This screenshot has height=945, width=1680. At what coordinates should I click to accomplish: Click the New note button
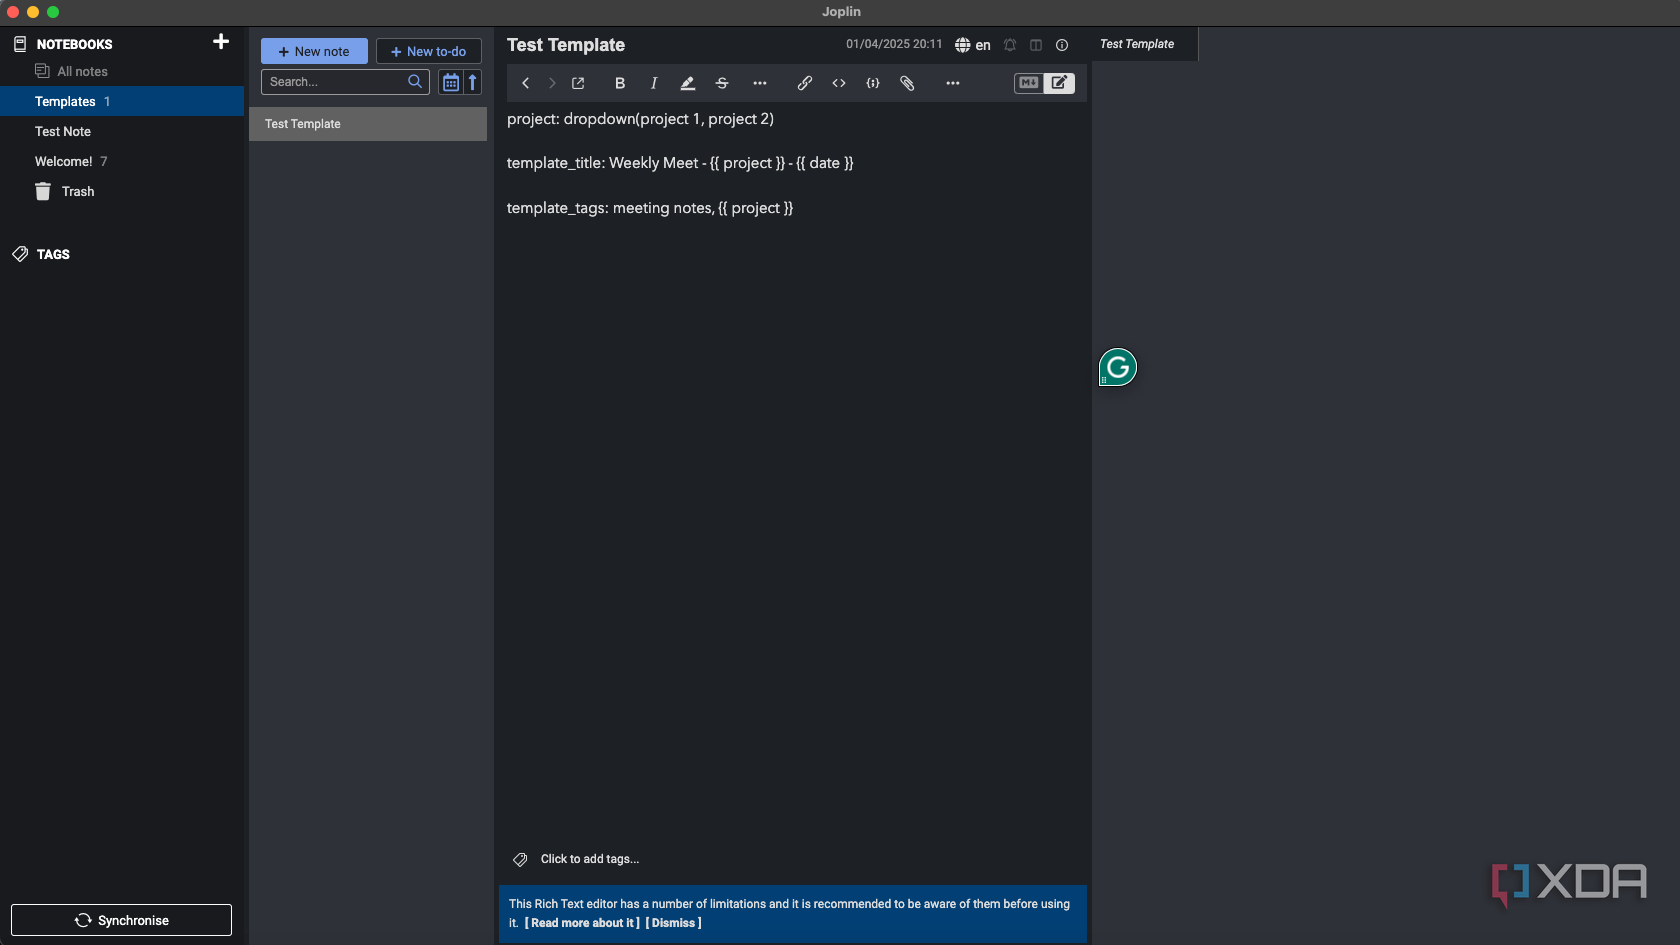pos(314,51)
